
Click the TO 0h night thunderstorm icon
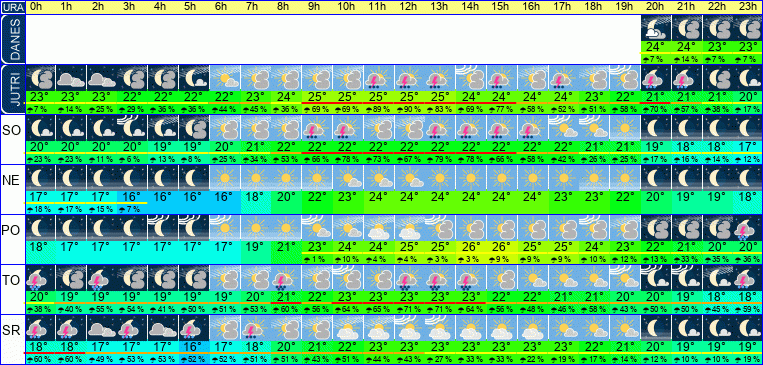click(x=40, y=278)
